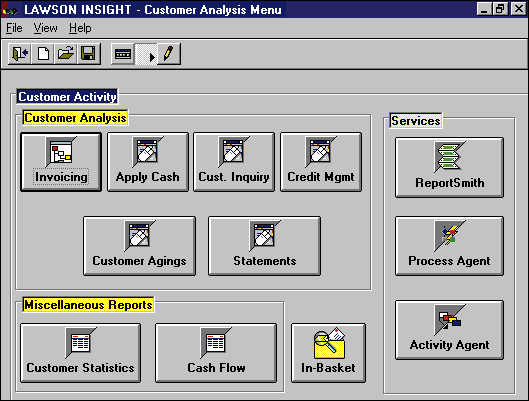Open the Apply Cash form
Image resolution: width=529 pixels, height=401 pixels.
pyautogui.click(x=148, y=162)
